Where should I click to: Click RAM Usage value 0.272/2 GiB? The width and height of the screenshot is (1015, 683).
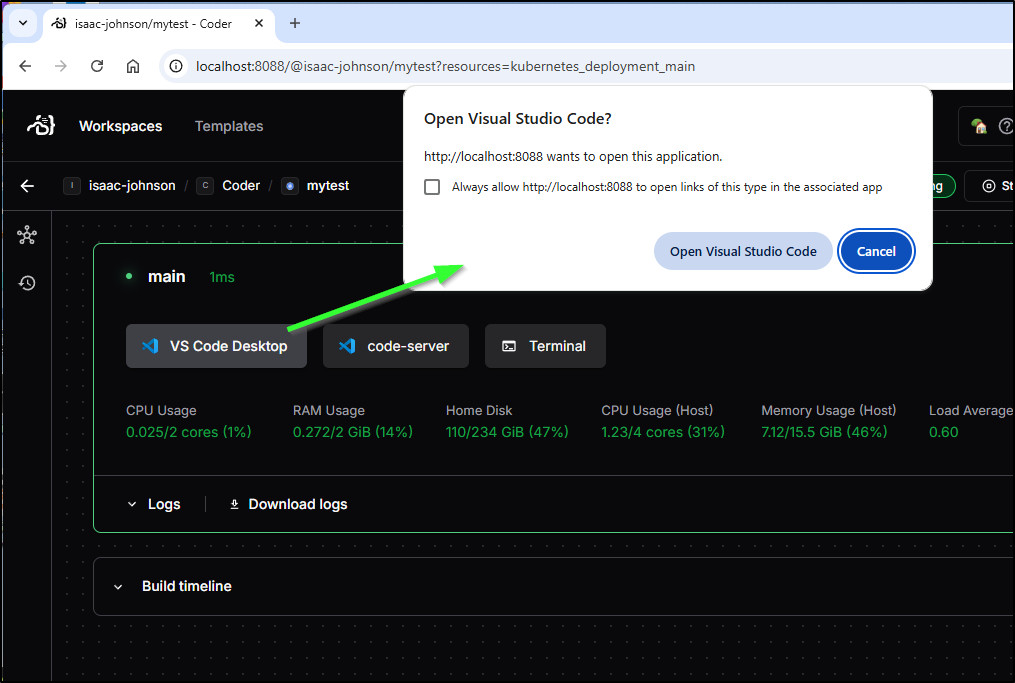[x=353, y=432]
